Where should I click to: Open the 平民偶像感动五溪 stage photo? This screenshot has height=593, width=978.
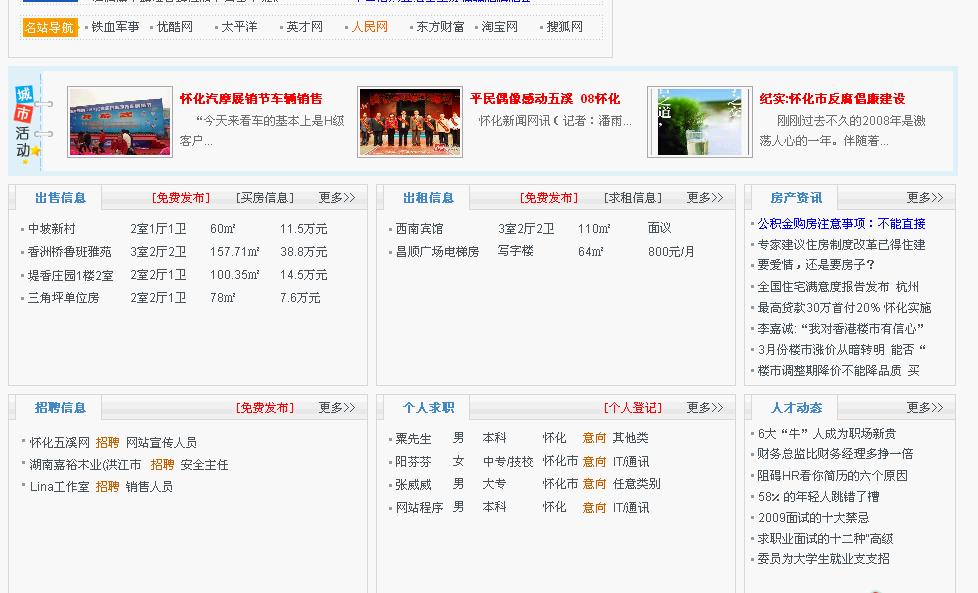(410, 122)
